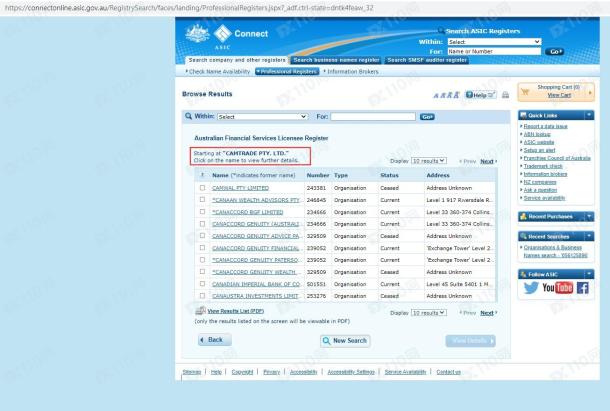Tick the CANADIAN IMPERIAL BANK checkbox

pyautogui.click(x=202, y=284)
